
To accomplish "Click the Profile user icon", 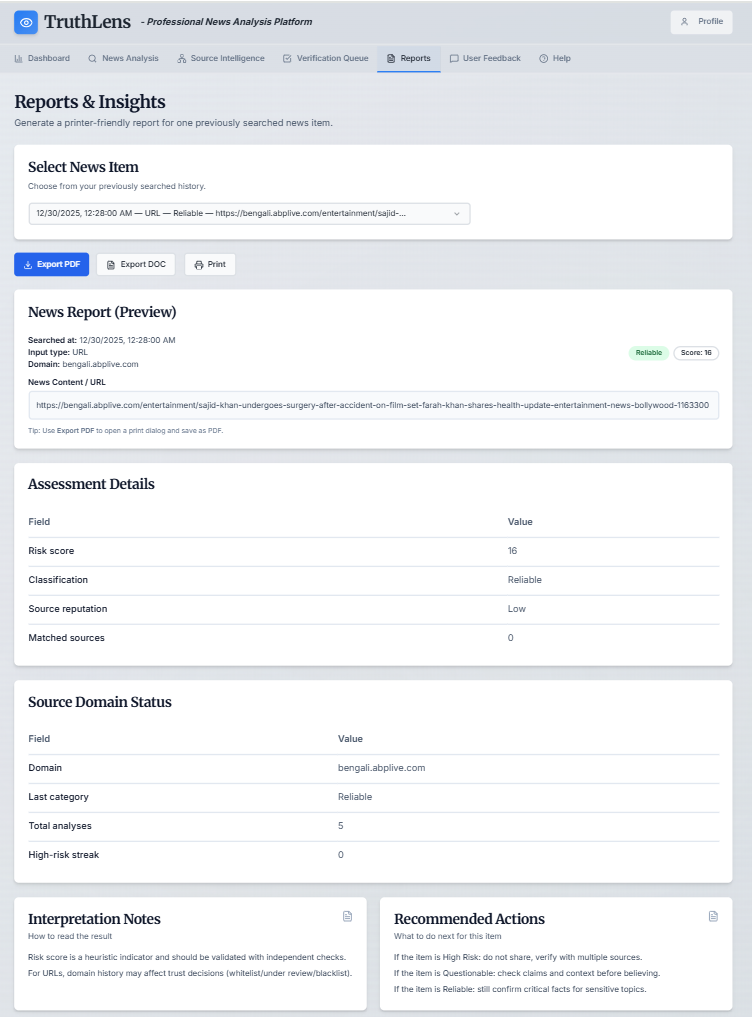I will click(684, 21).
